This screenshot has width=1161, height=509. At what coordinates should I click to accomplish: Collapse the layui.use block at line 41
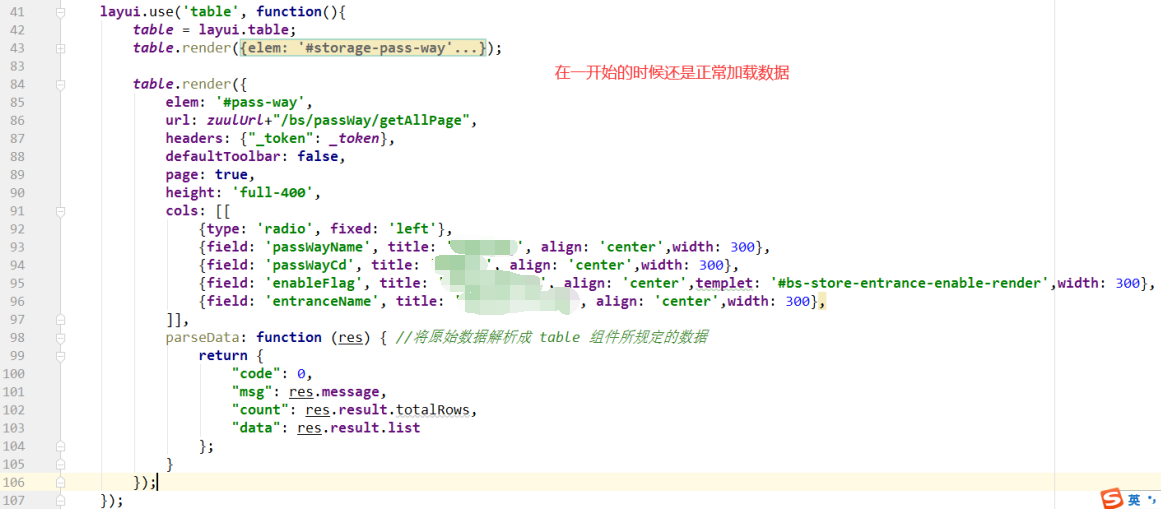pos(60,13)
